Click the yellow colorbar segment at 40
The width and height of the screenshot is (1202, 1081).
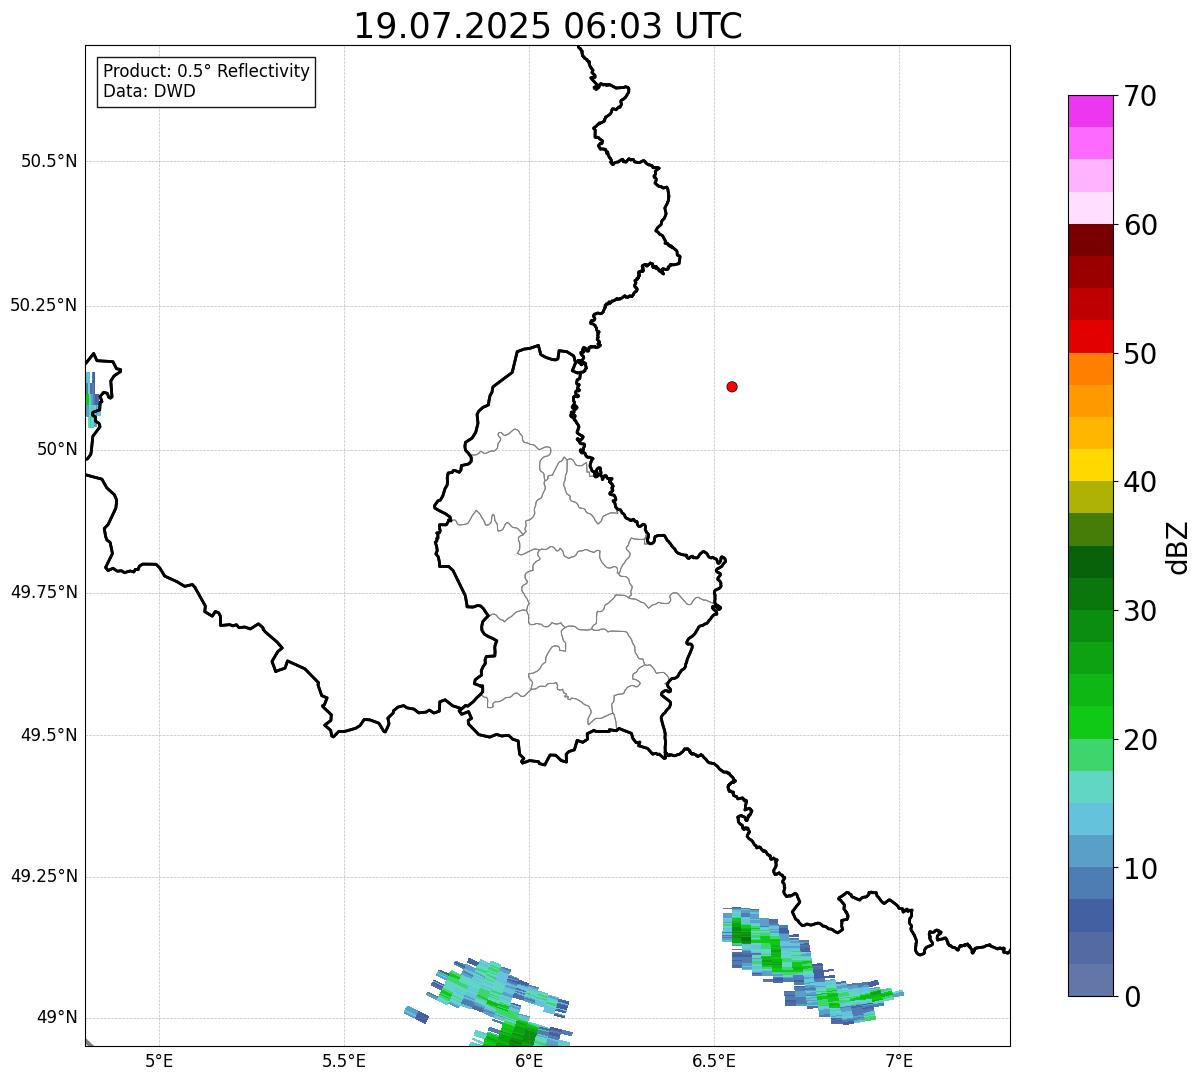[x=1091, y=465]
